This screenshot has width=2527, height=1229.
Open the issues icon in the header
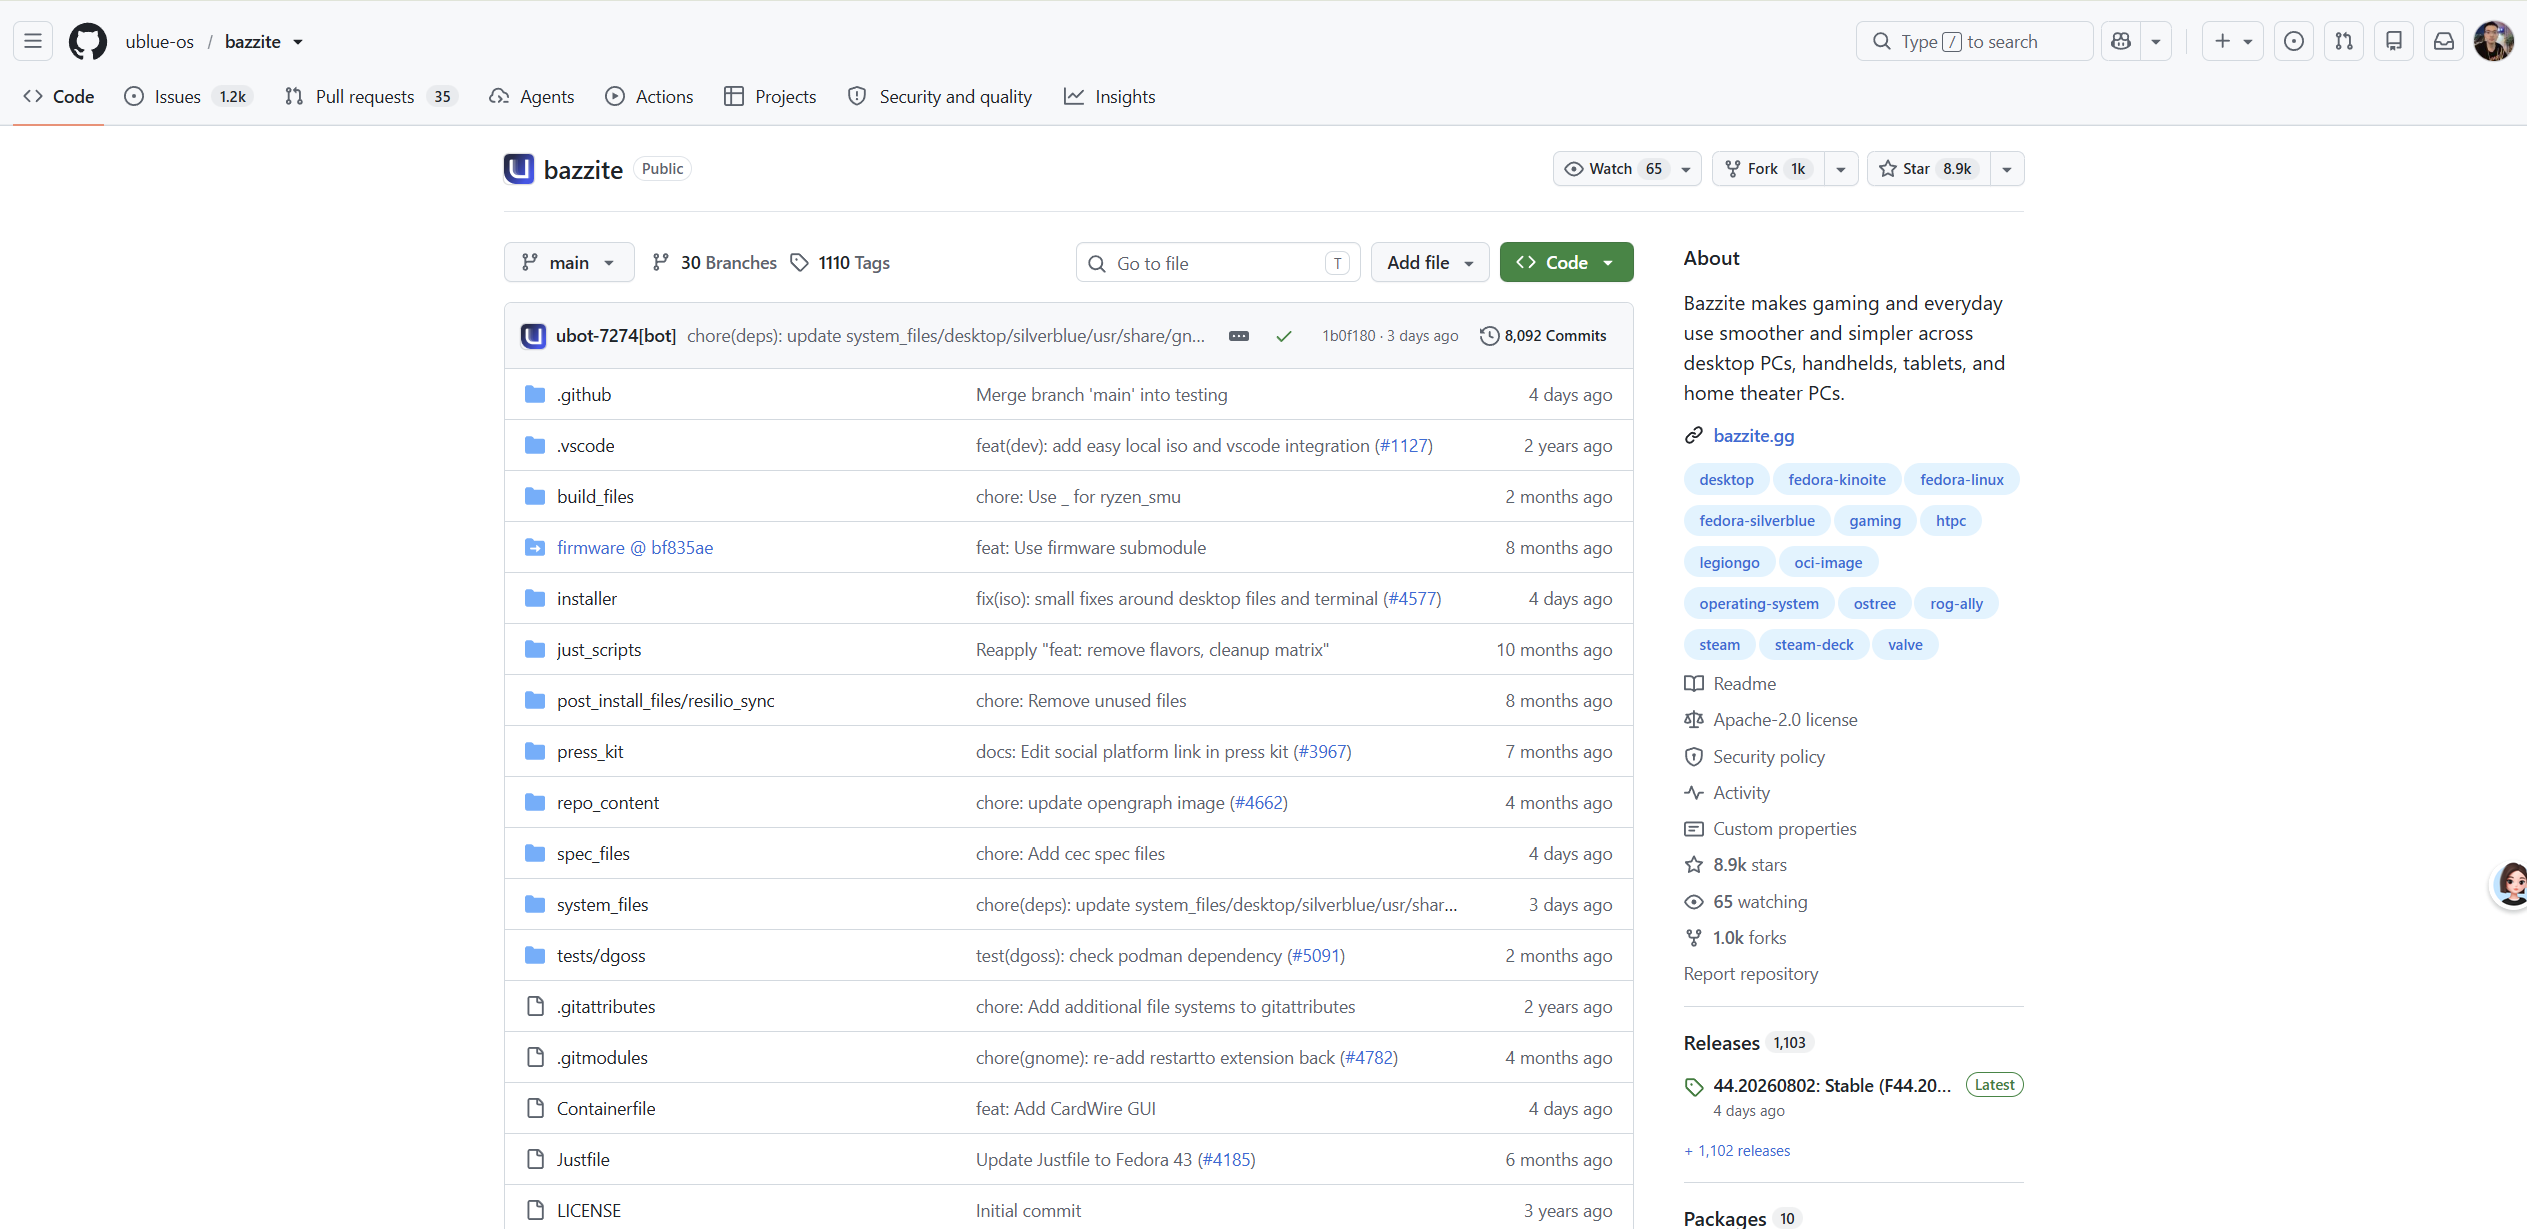[x=2294, y=41]
